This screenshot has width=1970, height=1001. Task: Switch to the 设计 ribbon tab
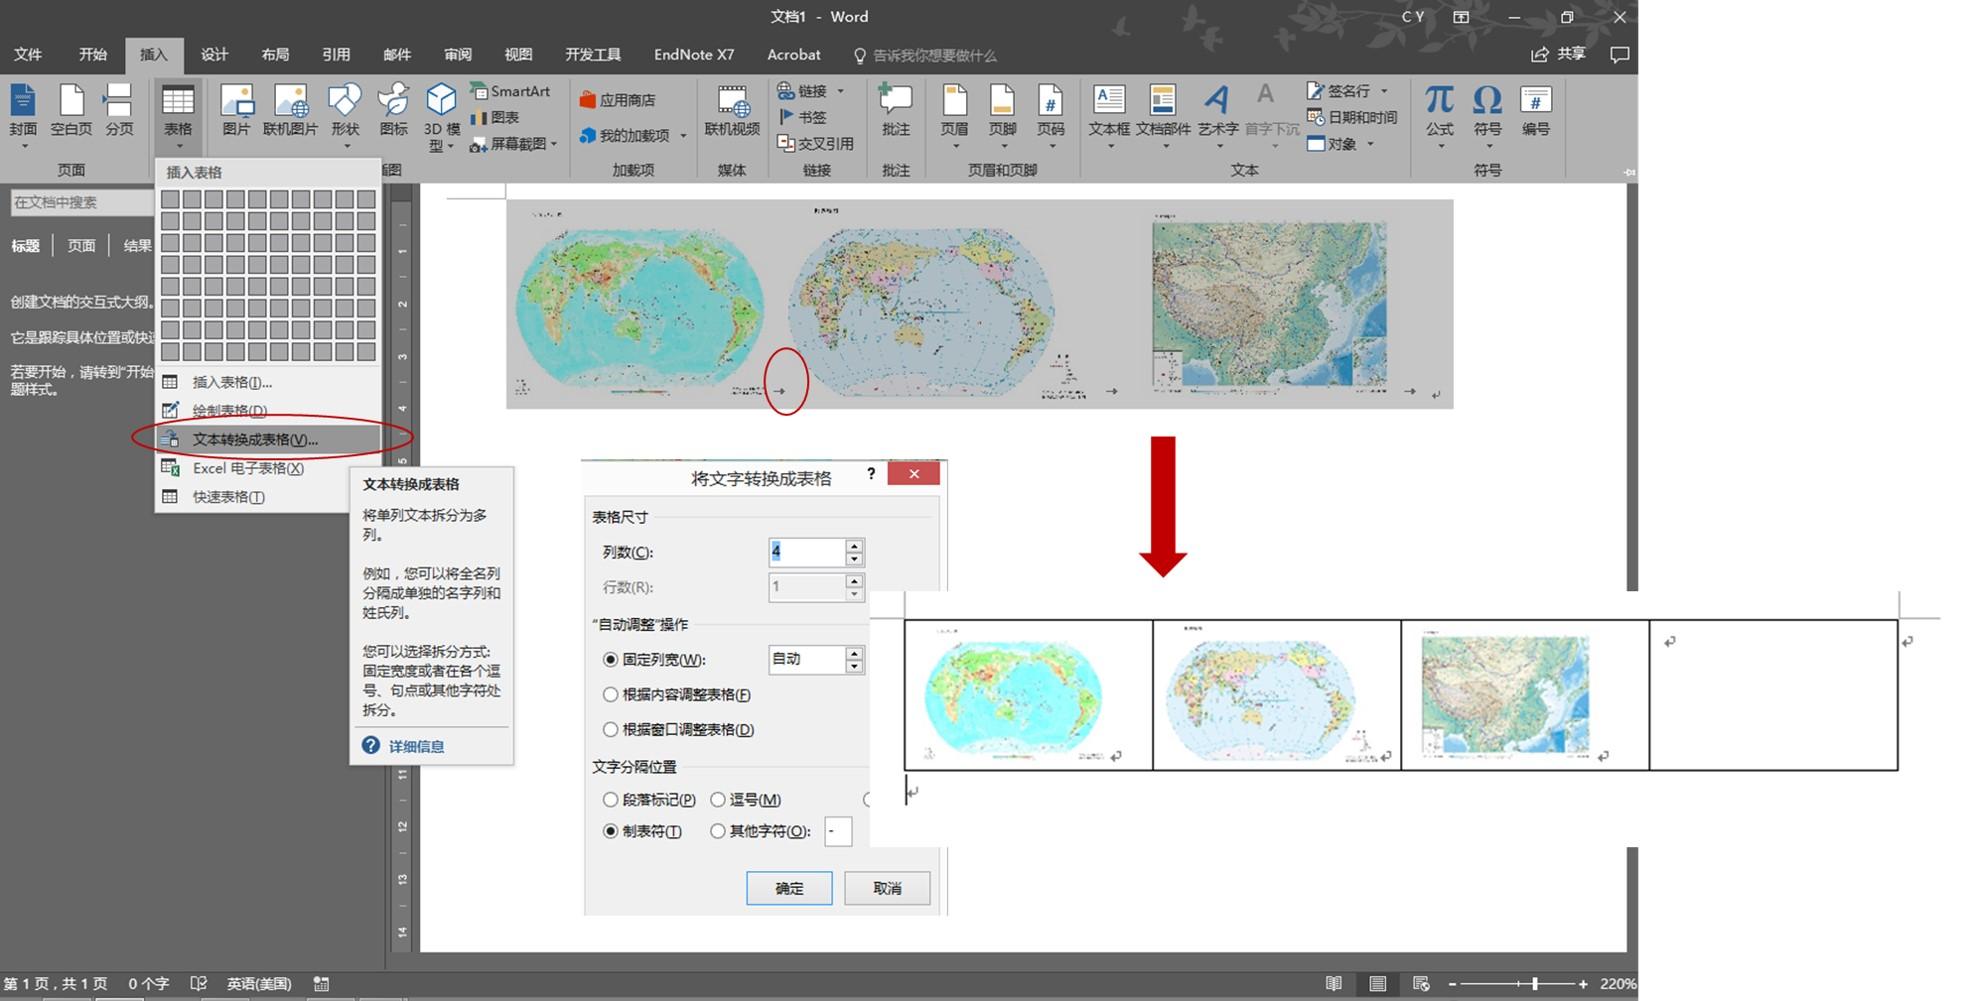214,55
